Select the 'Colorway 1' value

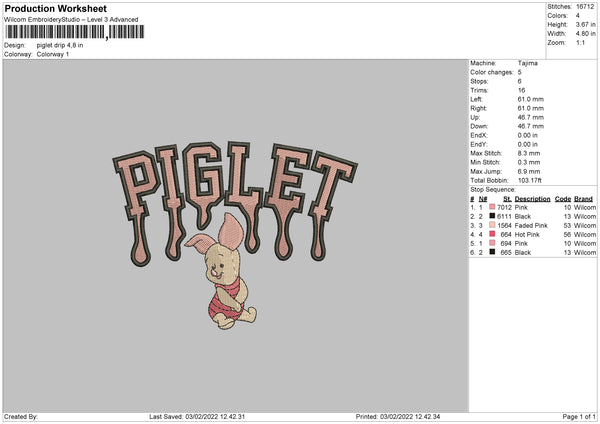[53, 54]
